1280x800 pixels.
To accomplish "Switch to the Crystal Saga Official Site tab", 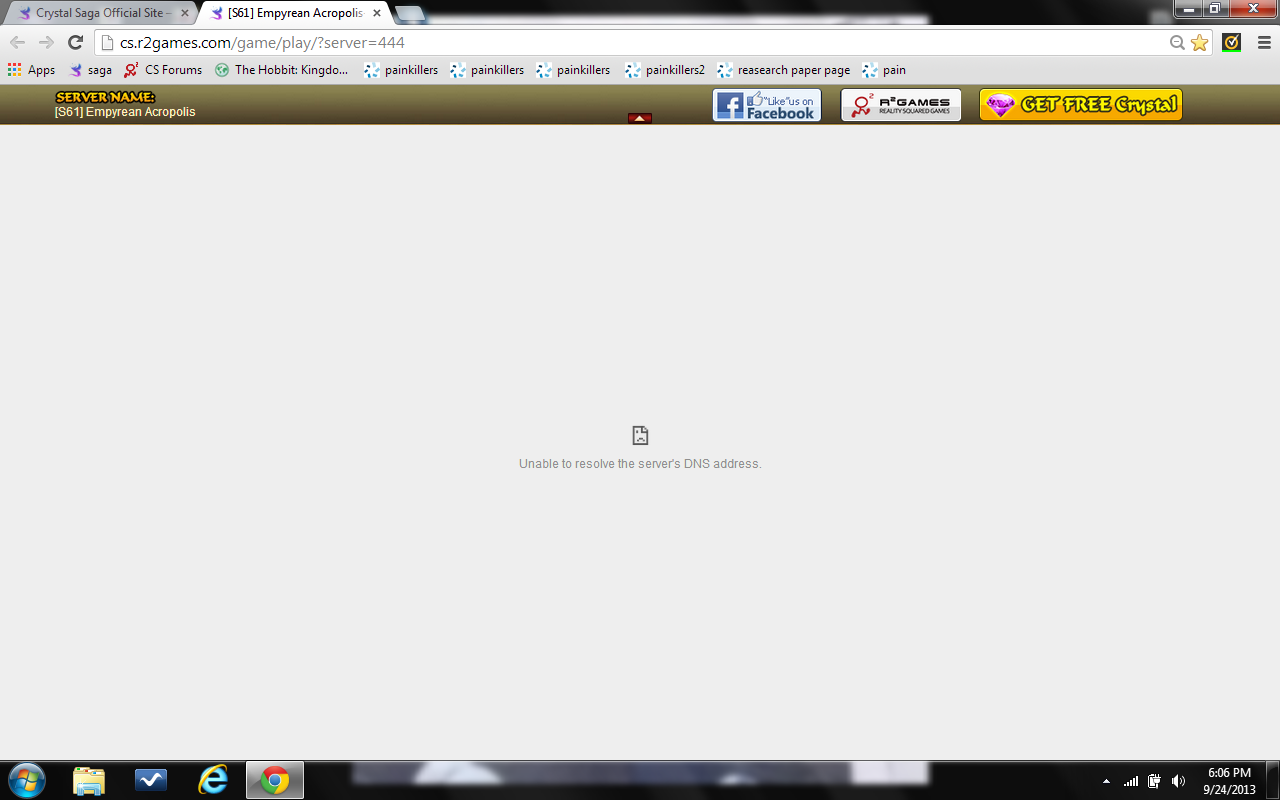I will point(100,13).
